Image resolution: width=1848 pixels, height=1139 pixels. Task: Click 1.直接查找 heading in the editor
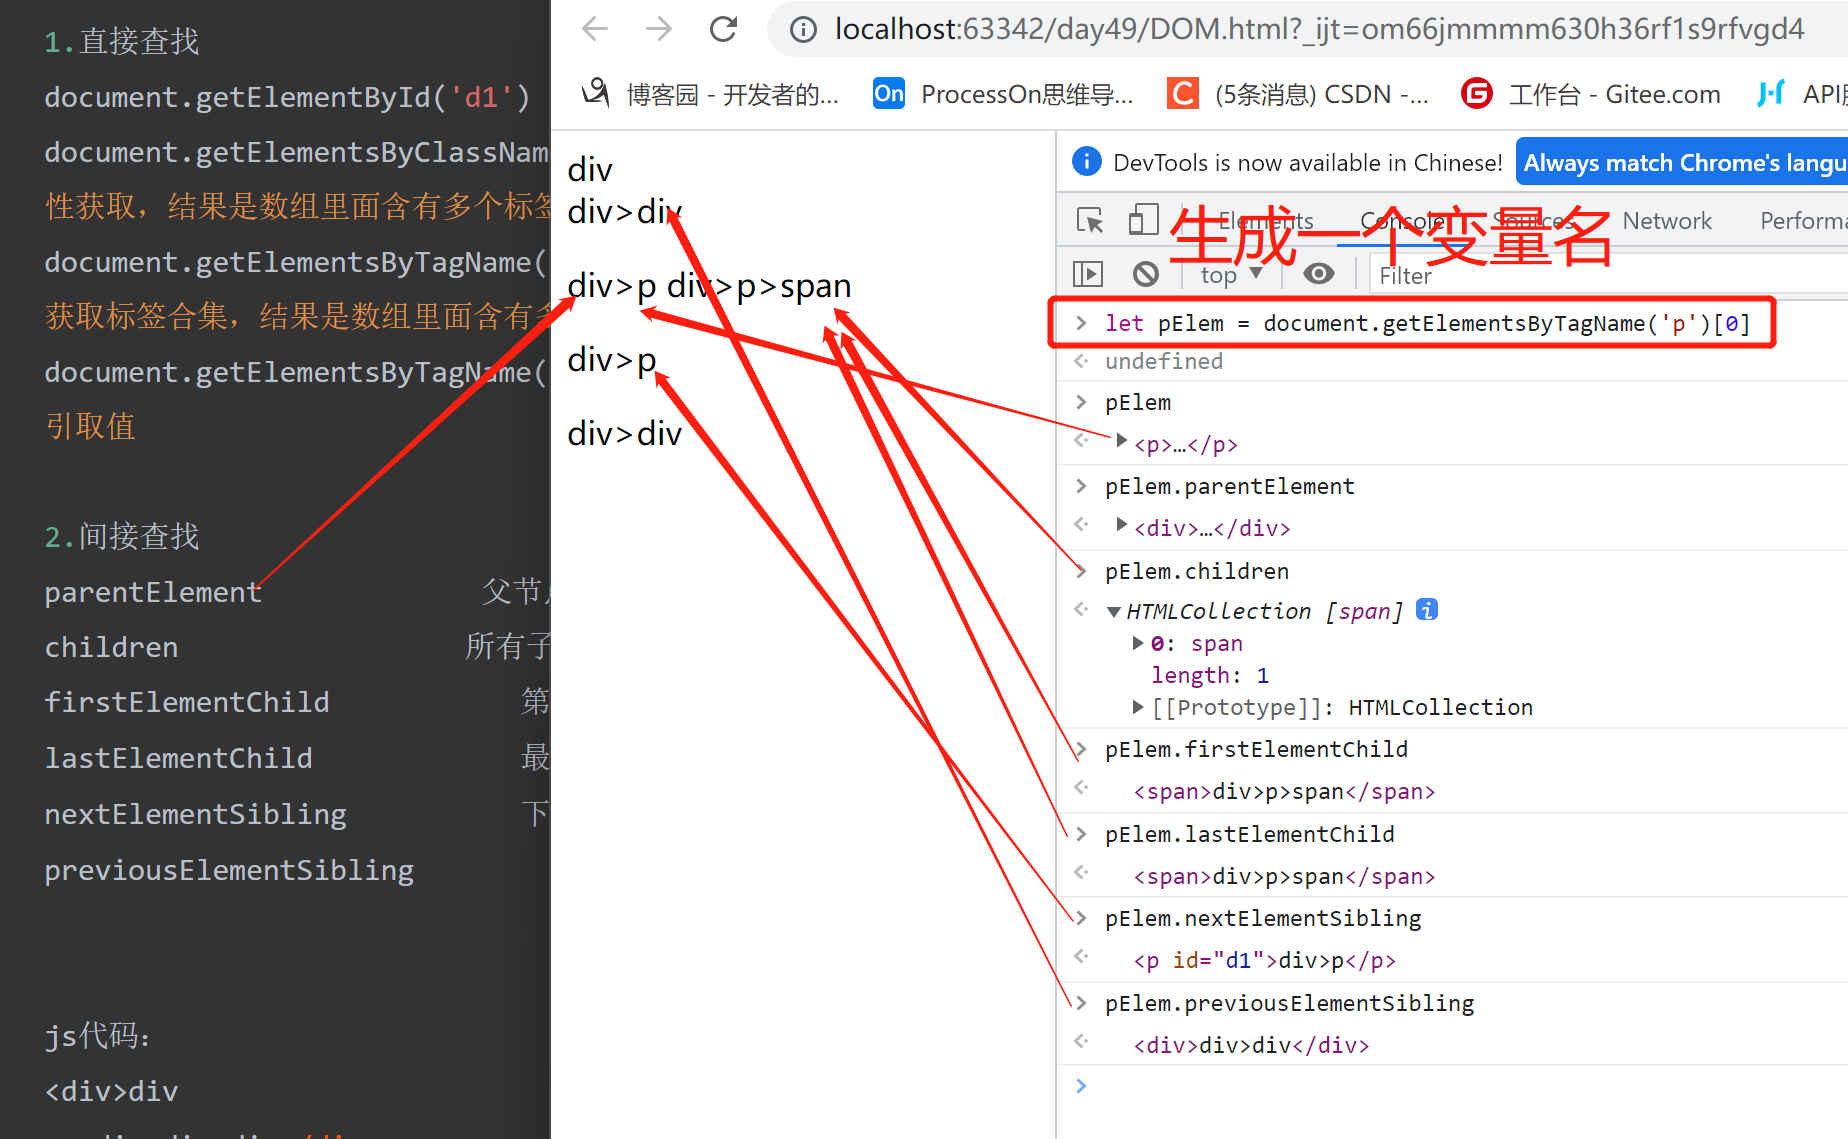coord(122,42)
